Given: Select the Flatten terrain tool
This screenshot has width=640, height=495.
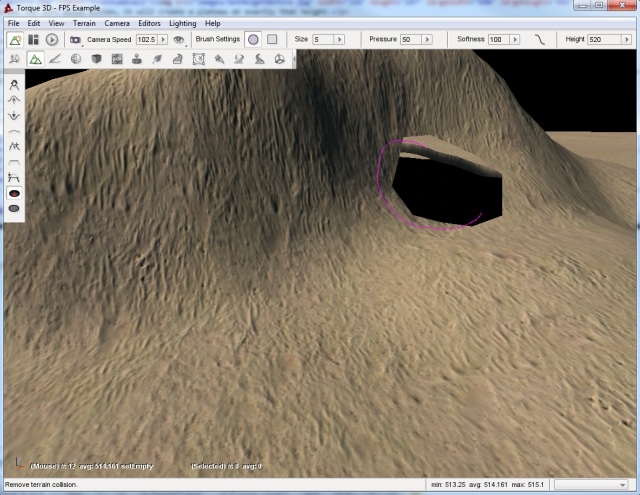Looking at the screenshot, I should point(15,161).
